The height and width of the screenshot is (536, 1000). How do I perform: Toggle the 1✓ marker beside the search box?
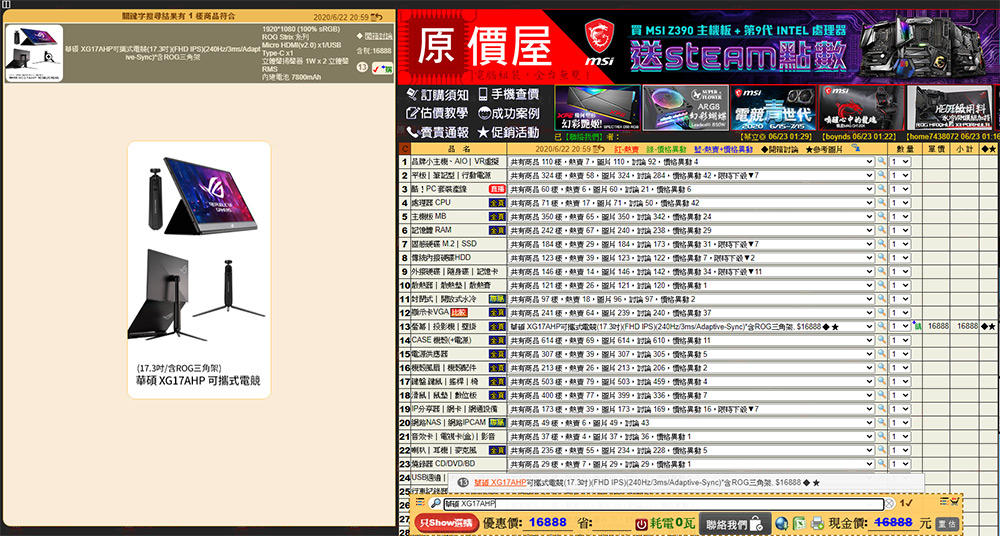[906, 503]
